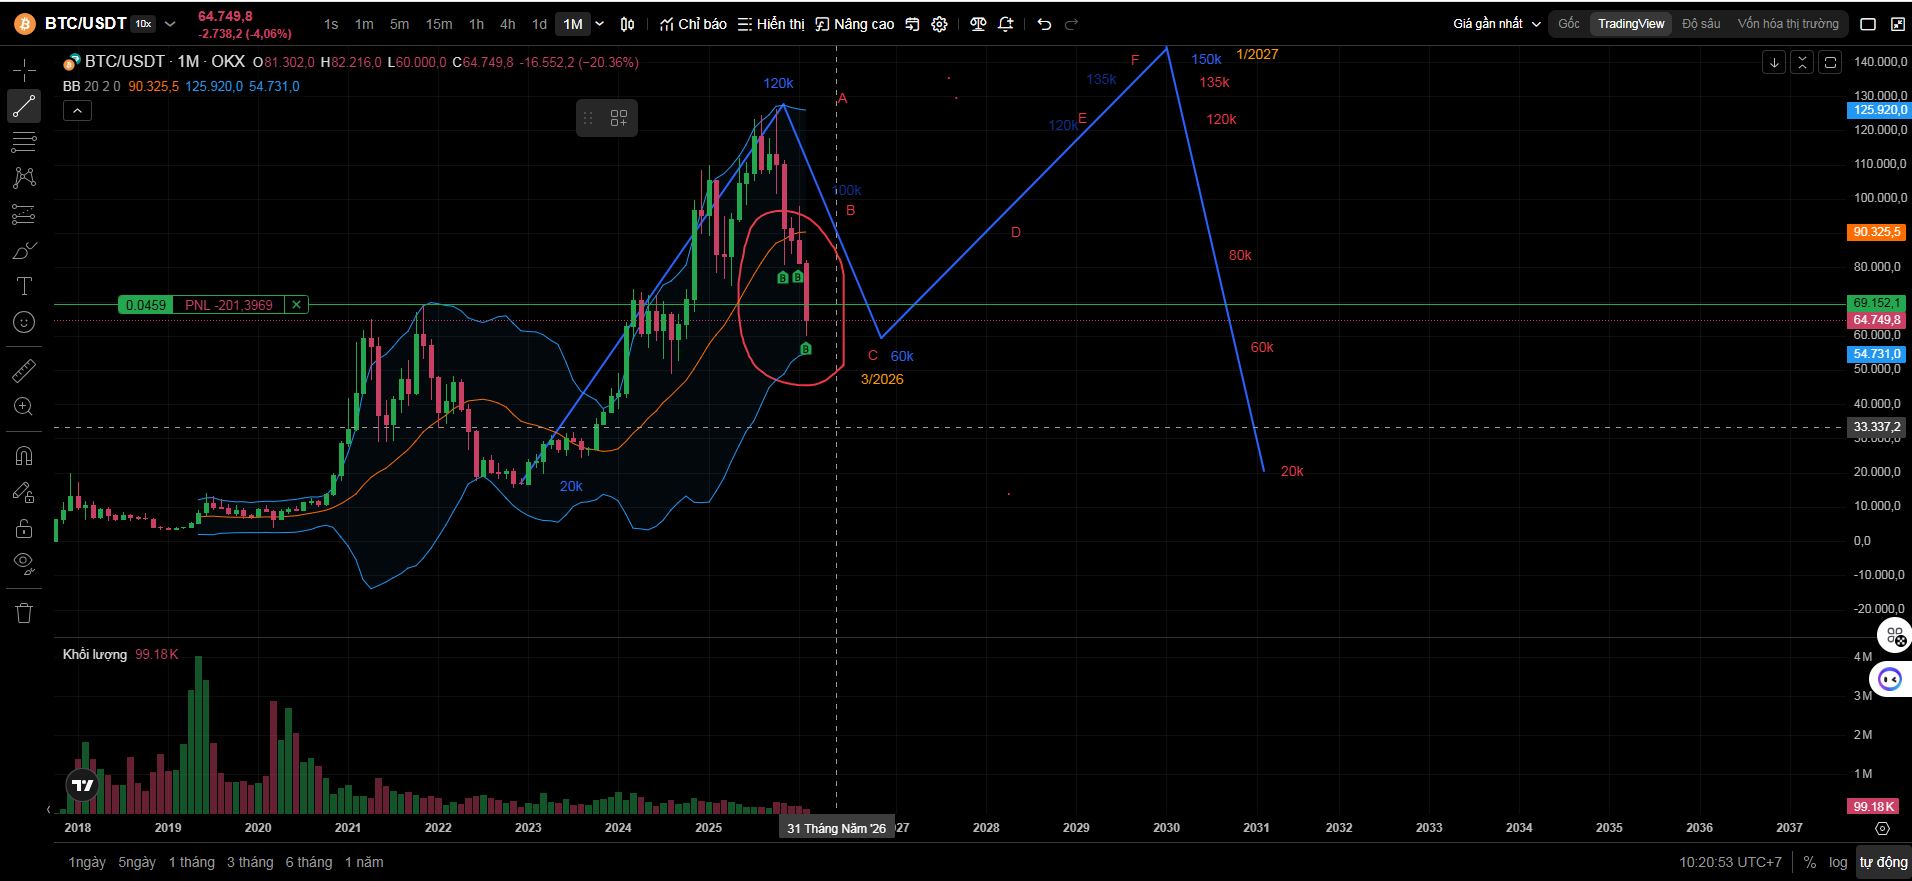Open the emoji sticker tool
This screenshot has height=881, width=1912.
(x=24, y=322)
